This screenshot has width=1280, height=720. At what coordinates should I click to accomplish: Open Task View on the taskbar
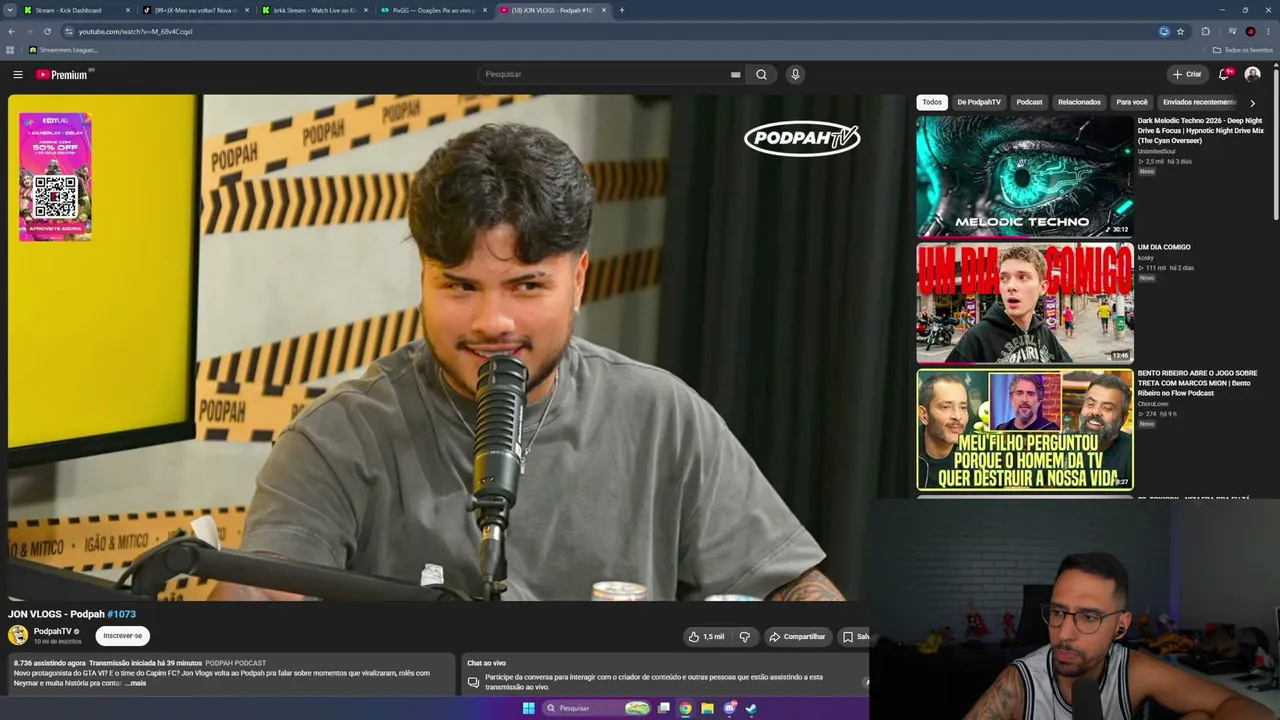(663, 709)
